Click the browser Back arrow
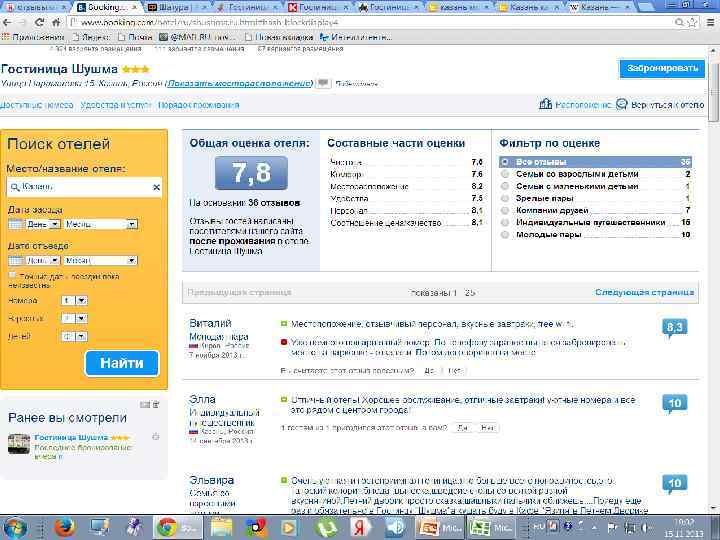Image resolution: width=720 pixels, height=540 pixels. tap(8, 22)
